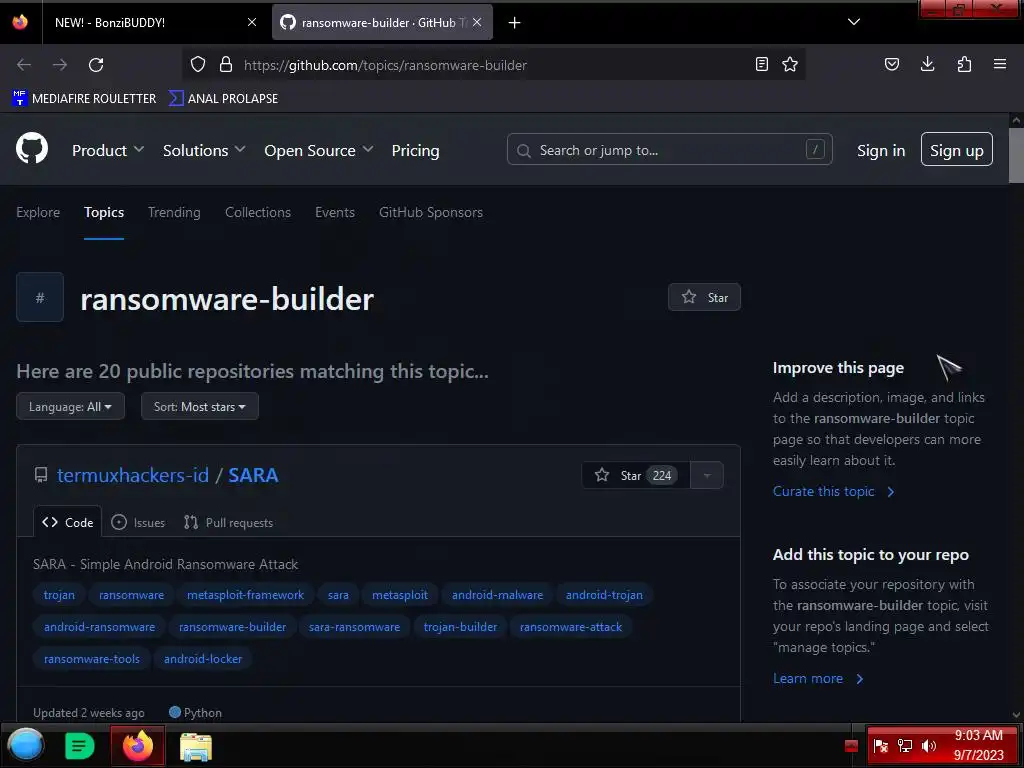Click the Curate this topic link
This screenshot has width=1024, height=768.
(834, 491)
